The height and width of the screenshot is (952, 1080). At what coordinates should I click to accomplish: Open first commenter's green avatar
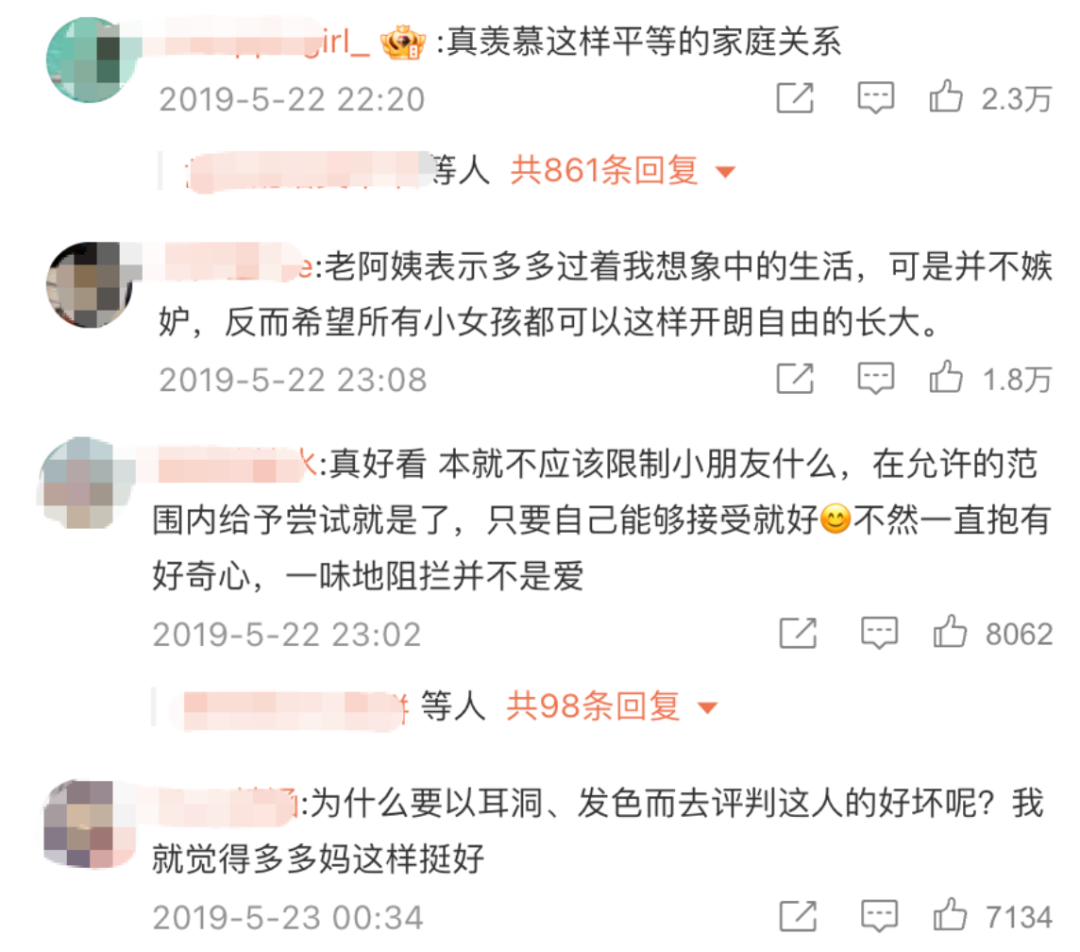pos(90,60)
